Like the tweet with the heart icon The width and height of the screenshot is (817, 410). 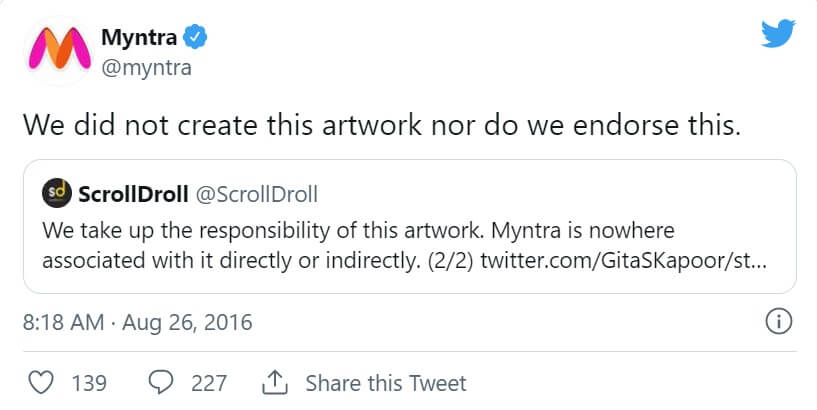pos(41,382)
